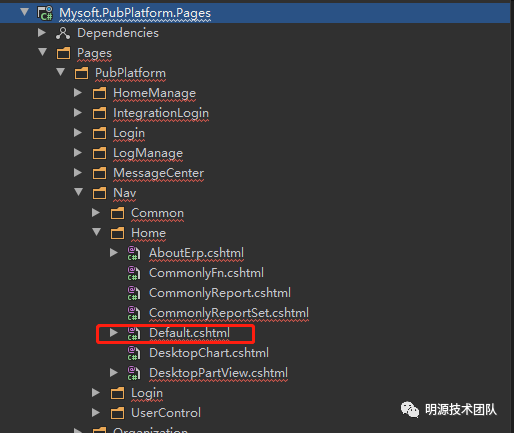
Task: Click the folder icon beside HomeManage
Action: click(99, 93)
